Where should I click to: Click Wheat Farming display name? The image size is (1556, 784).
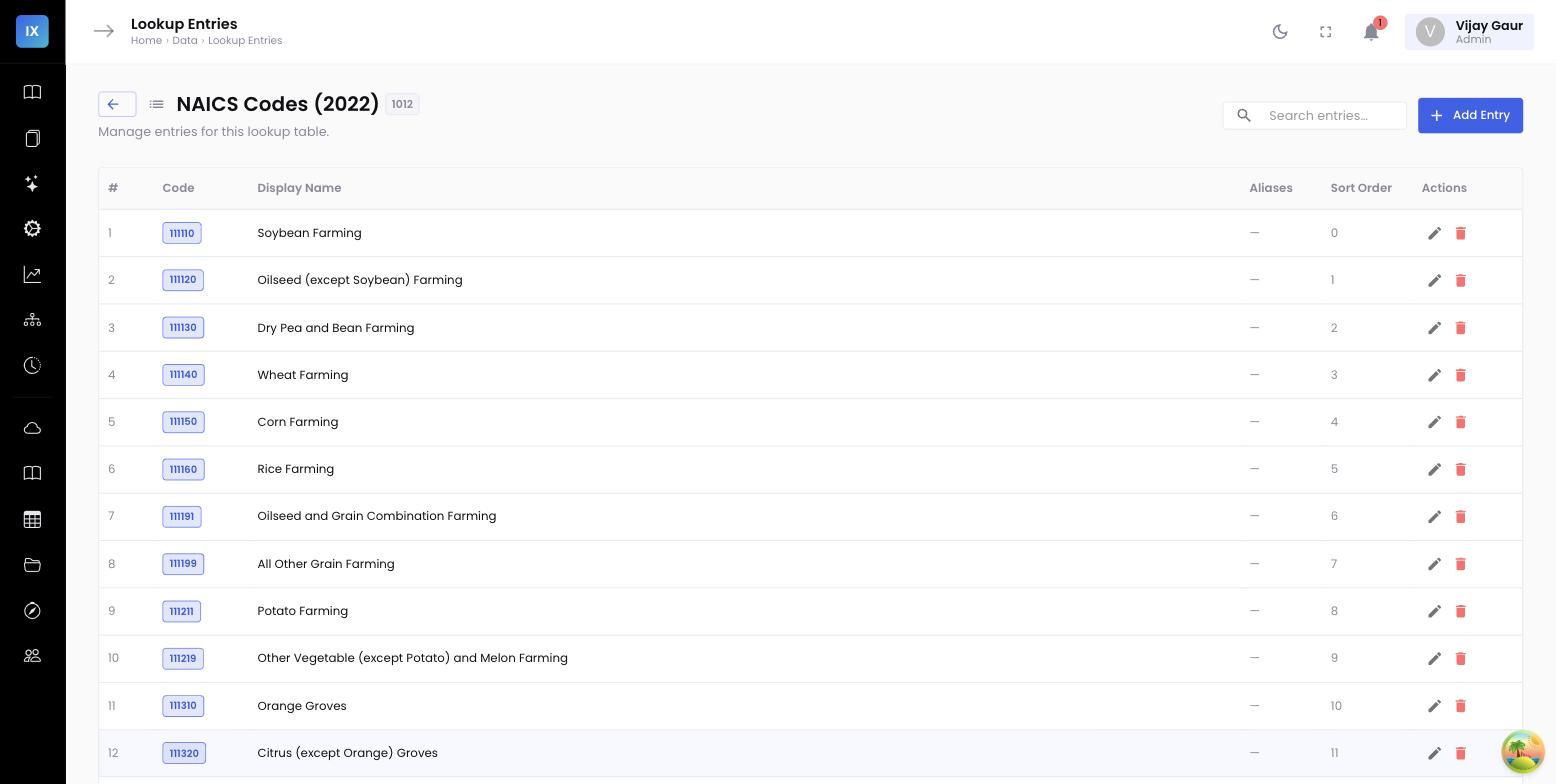point(303,375)
